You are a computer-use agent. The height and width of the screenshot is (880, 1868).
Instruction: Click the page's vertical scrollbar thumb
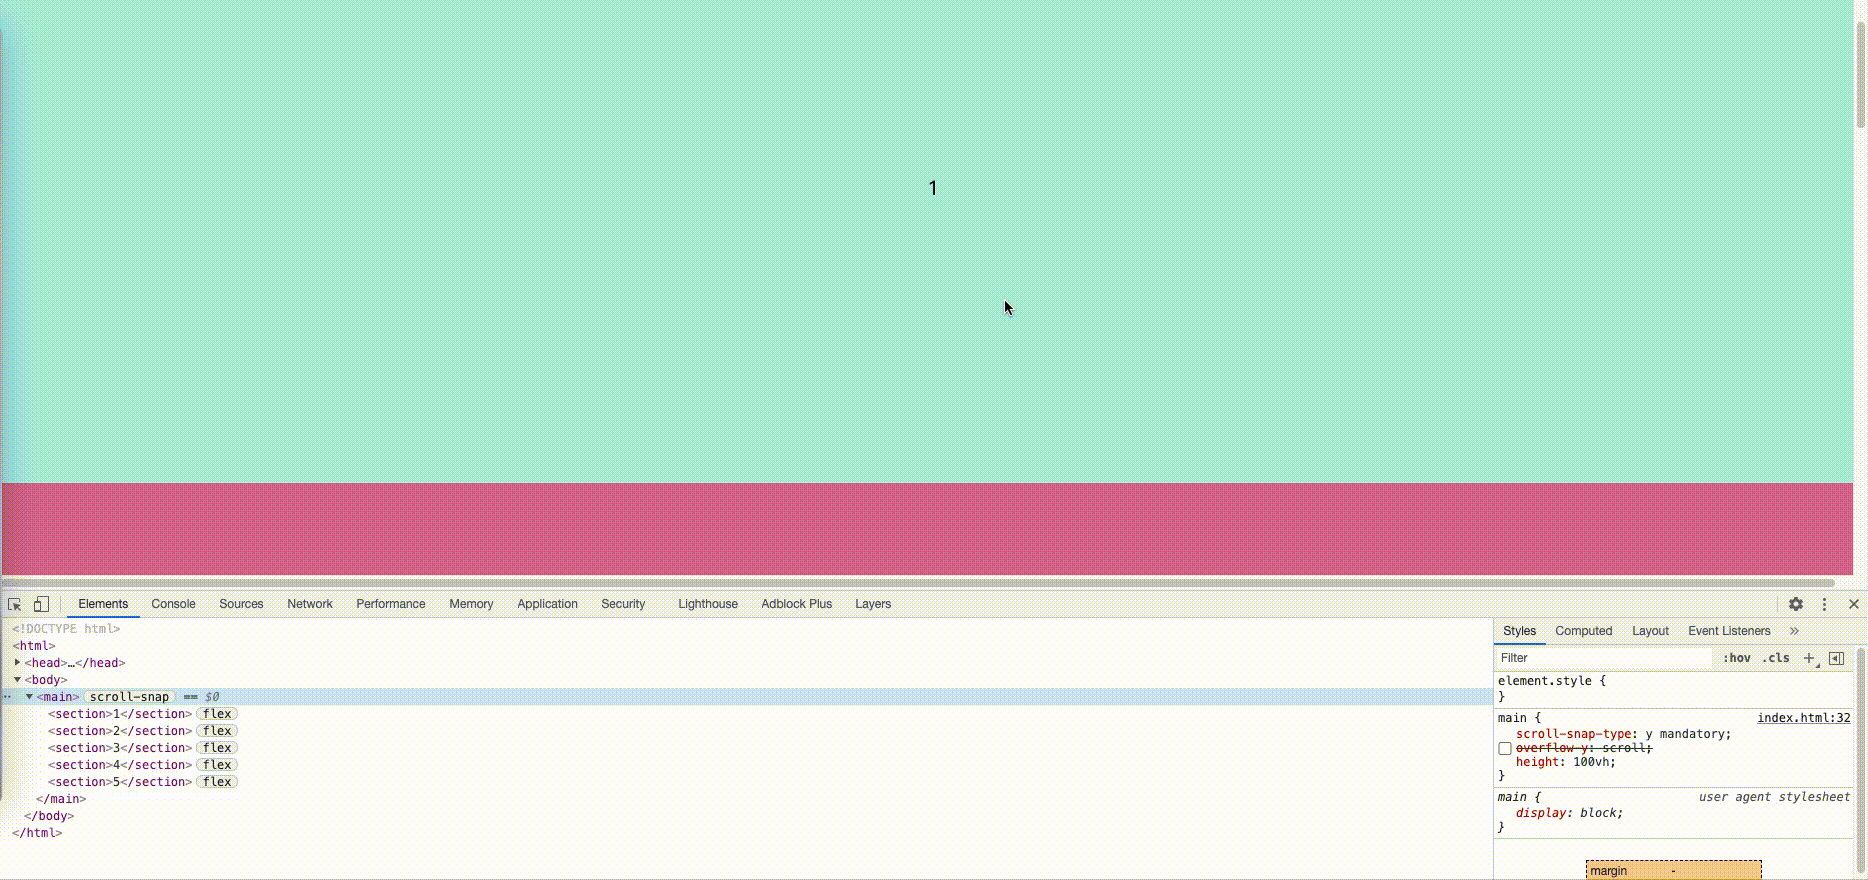pyautogui.click(x=1861, y=75)
